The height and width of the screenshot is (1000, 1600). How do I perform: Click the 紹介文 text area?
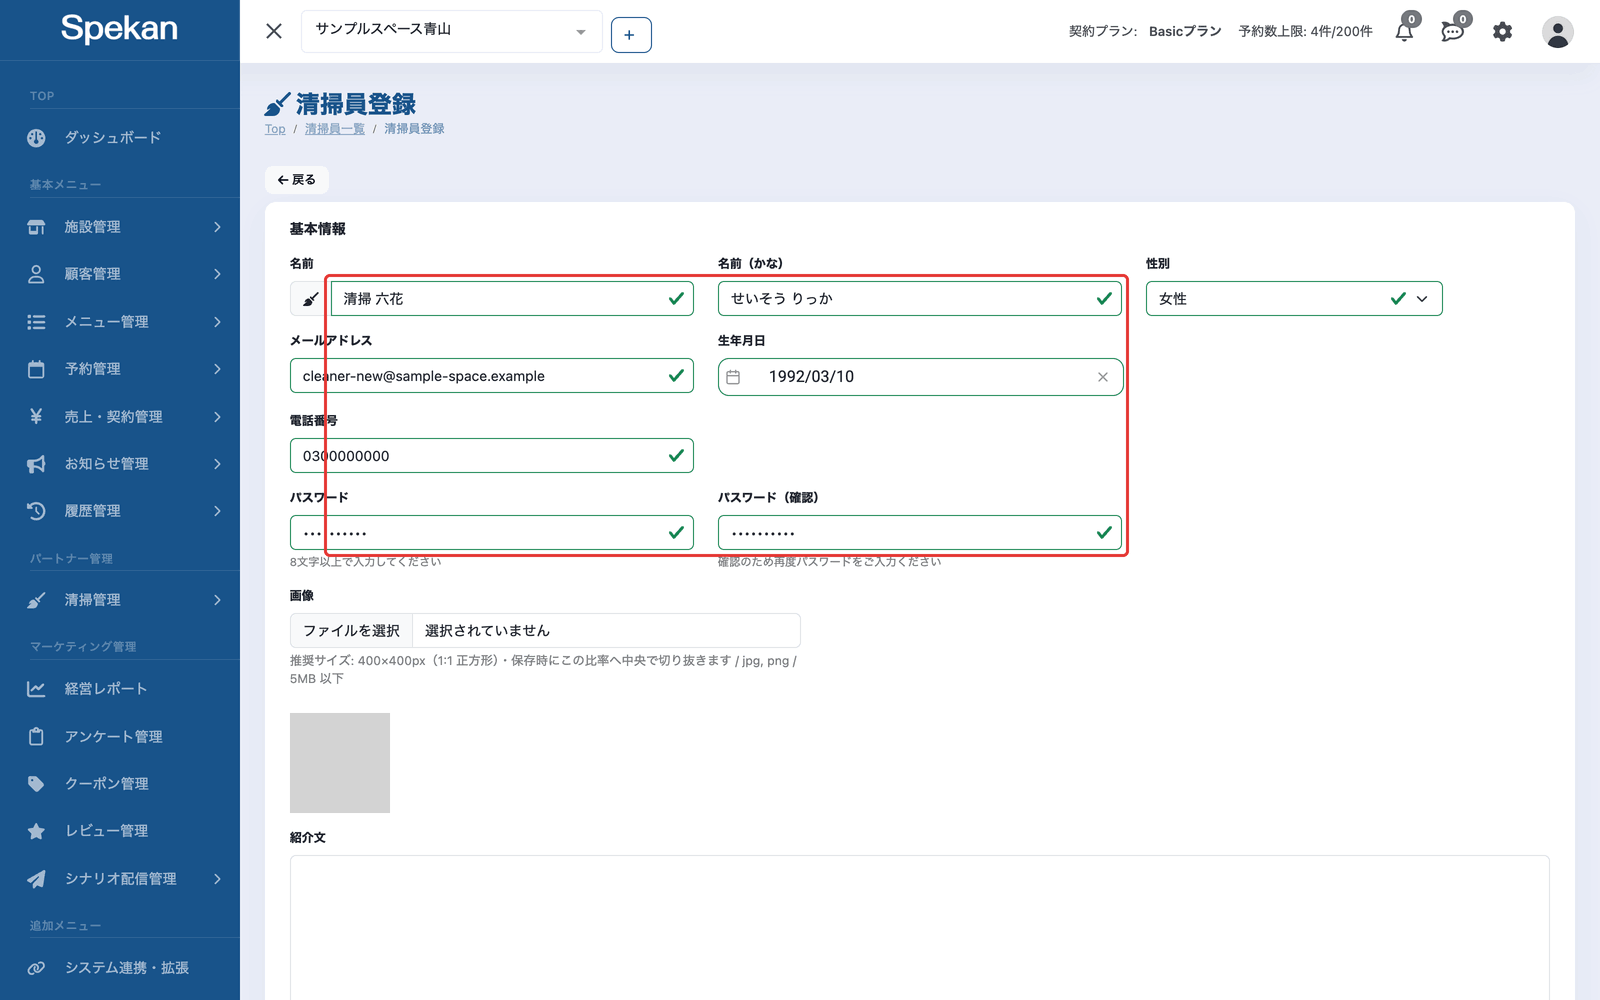(920, 928)
